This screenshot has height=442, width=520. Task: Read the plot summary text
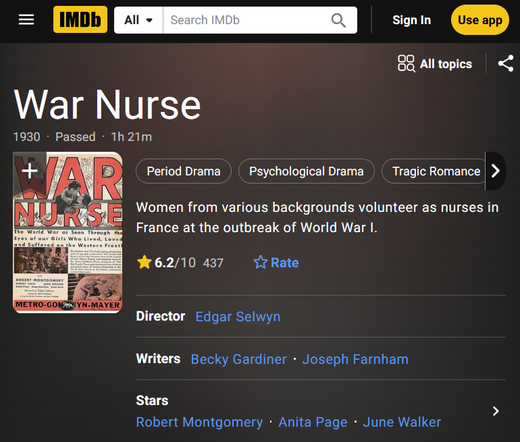[317, 217]
